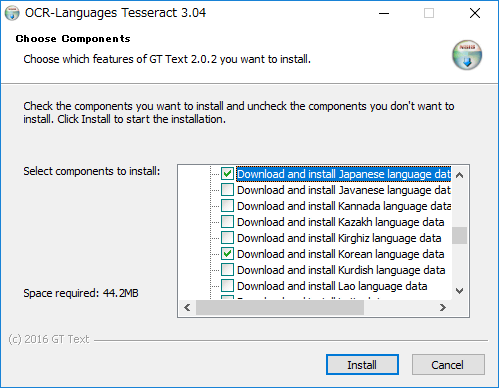Click the Install button

coord(362,365)
